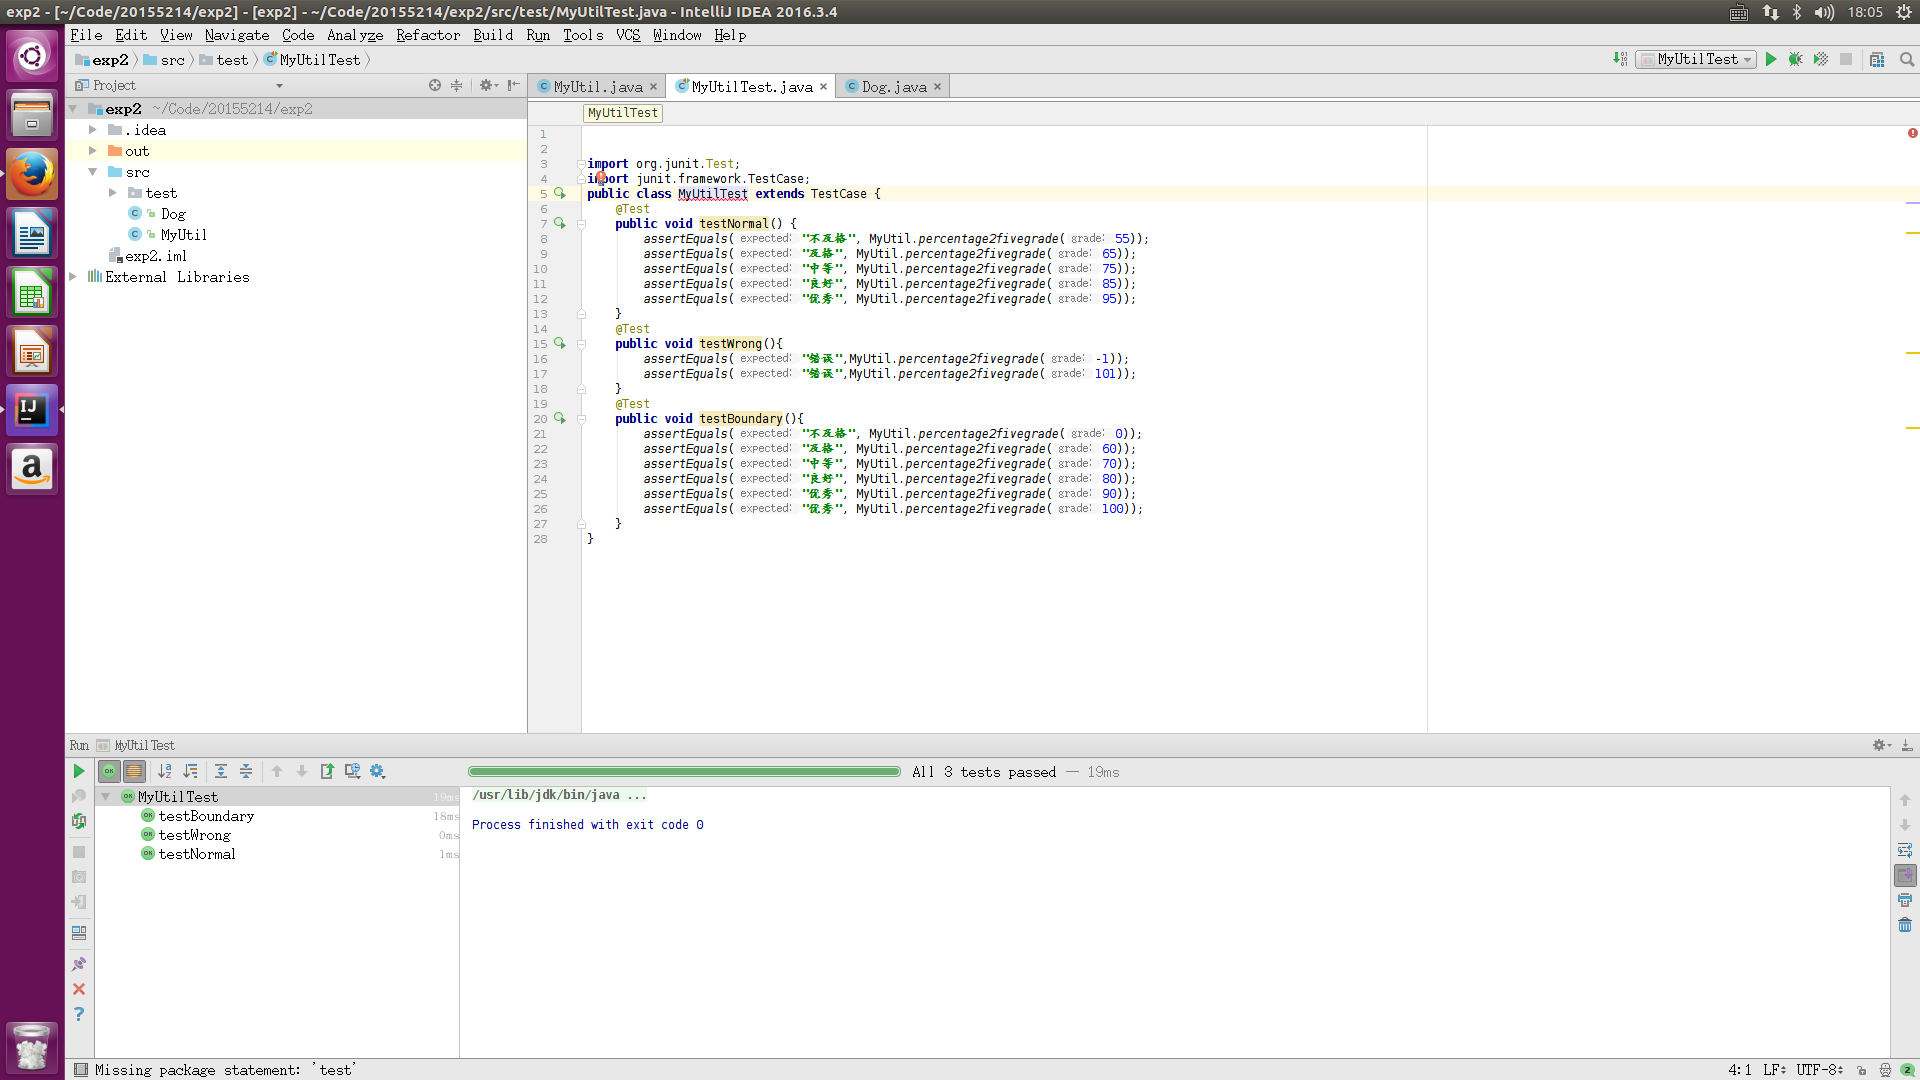Toggle auto-test rerun icon in Run panel
1920x1080 pixels.
click(79, 821)
